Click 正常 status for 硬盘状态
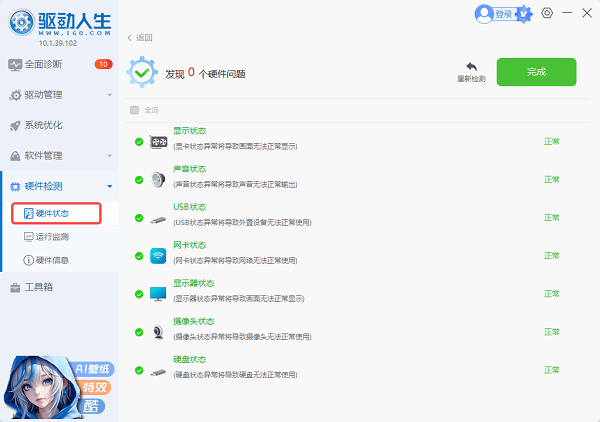The width and height of the screenshot is (600, 422). (552, 370)
